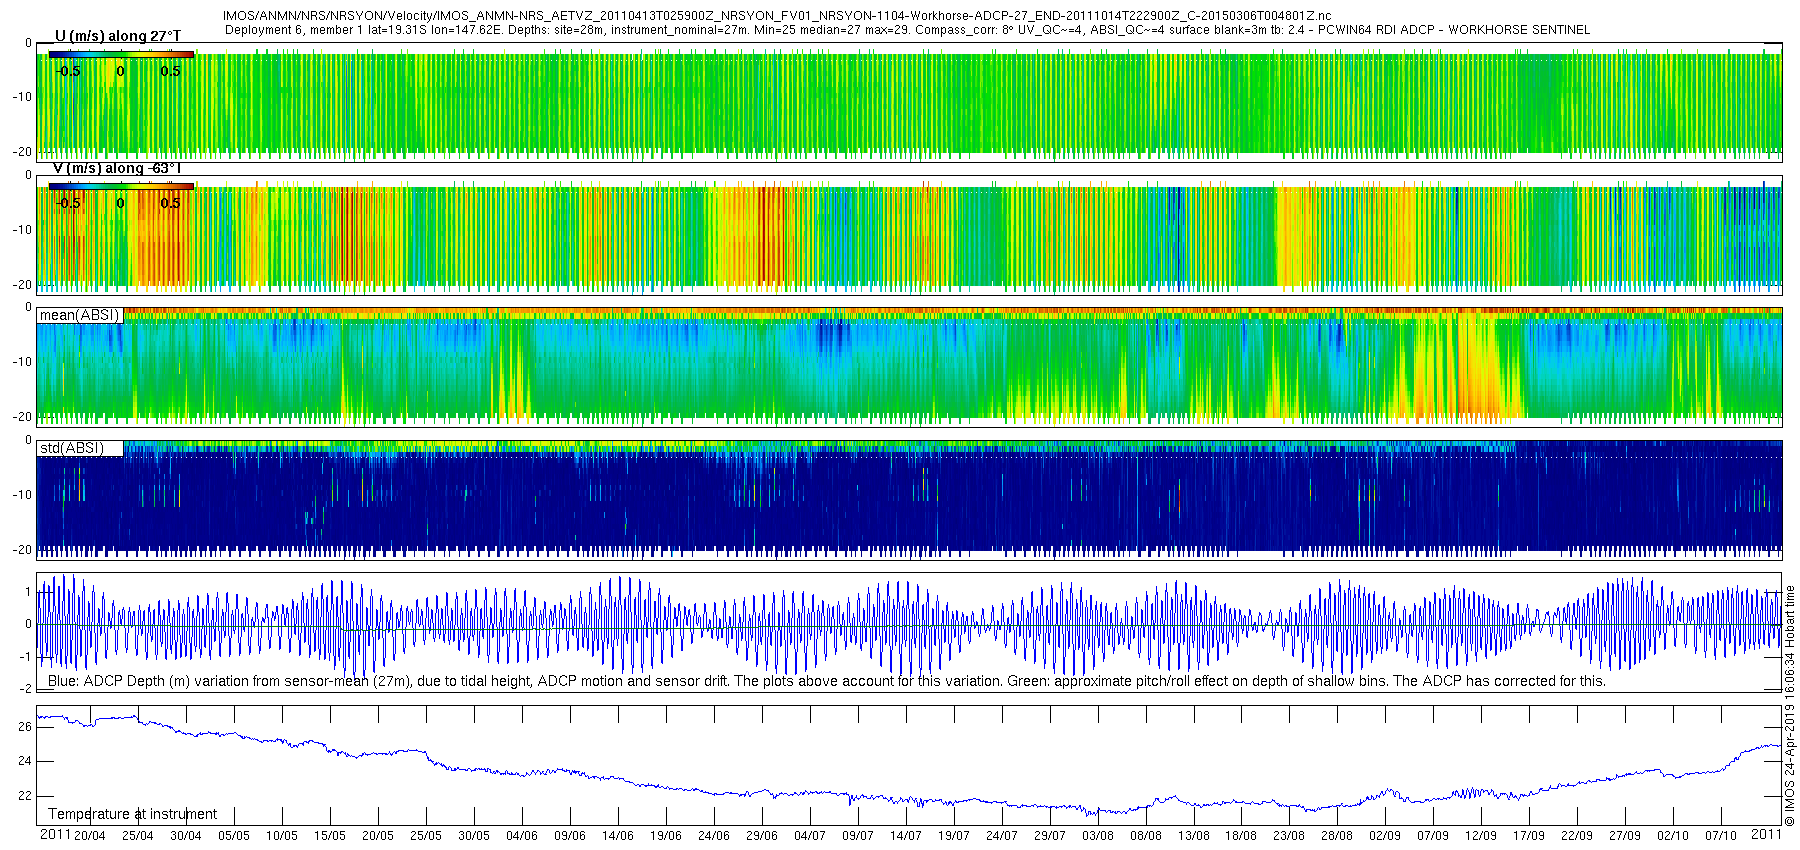Click the U velocity colorbar
This screenshot has width=1800, height=850.
tap(121, 55)
